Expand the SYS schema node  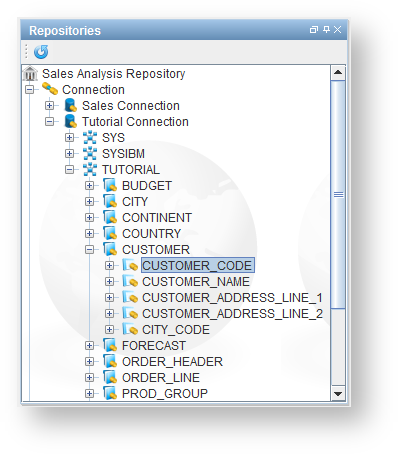69,137
